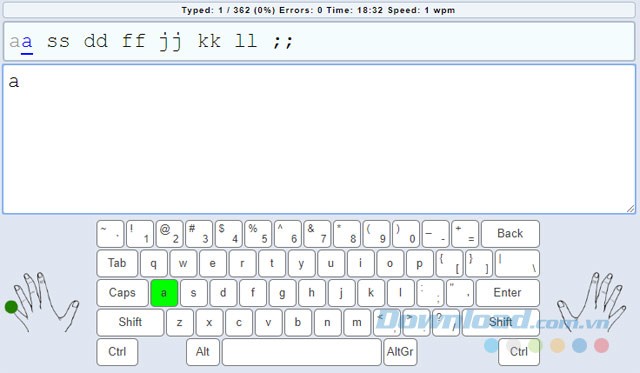Click the 'm' key
Screen dimensions: 640x373
pyautogui.click(x=357, y=322)
